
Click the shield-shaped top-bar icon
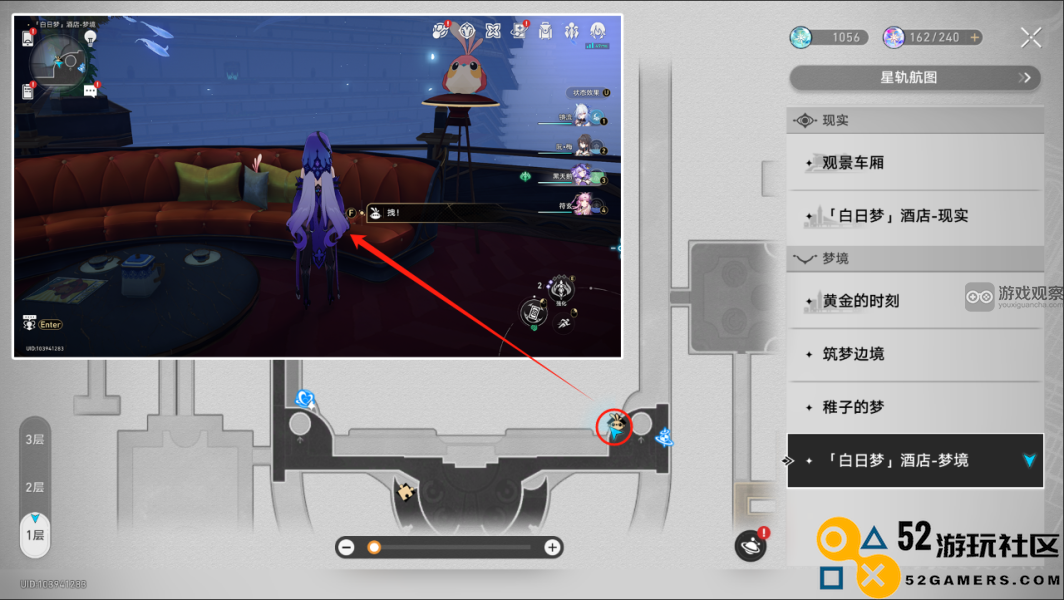[467, 31]
